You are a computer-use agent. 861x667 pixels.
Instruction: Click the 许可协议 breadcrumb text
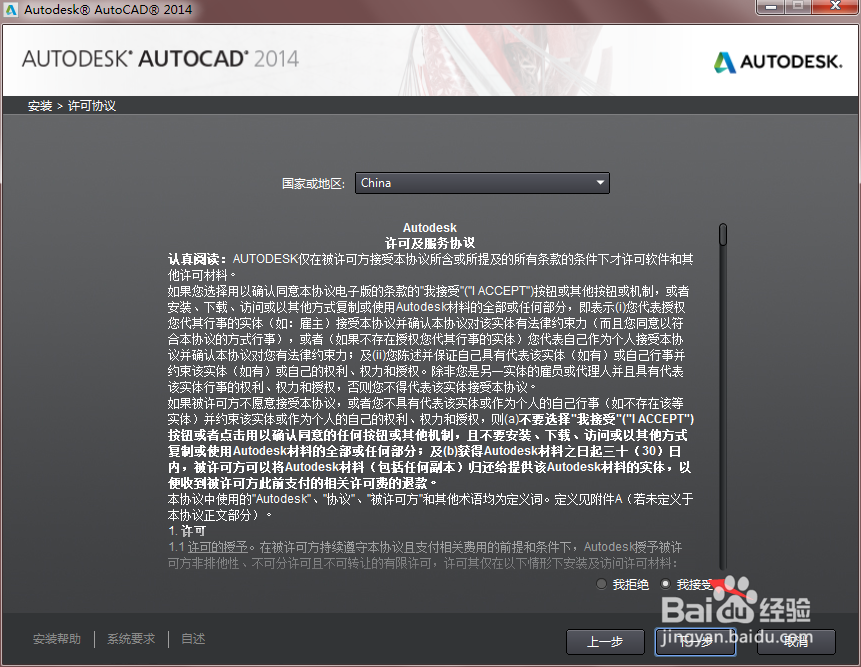coord(92,106)
